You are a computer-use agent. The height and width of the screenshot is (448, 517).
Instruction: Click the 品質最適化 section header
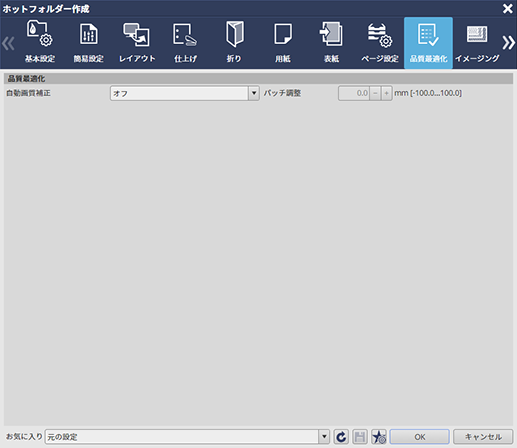click(258, 79)
